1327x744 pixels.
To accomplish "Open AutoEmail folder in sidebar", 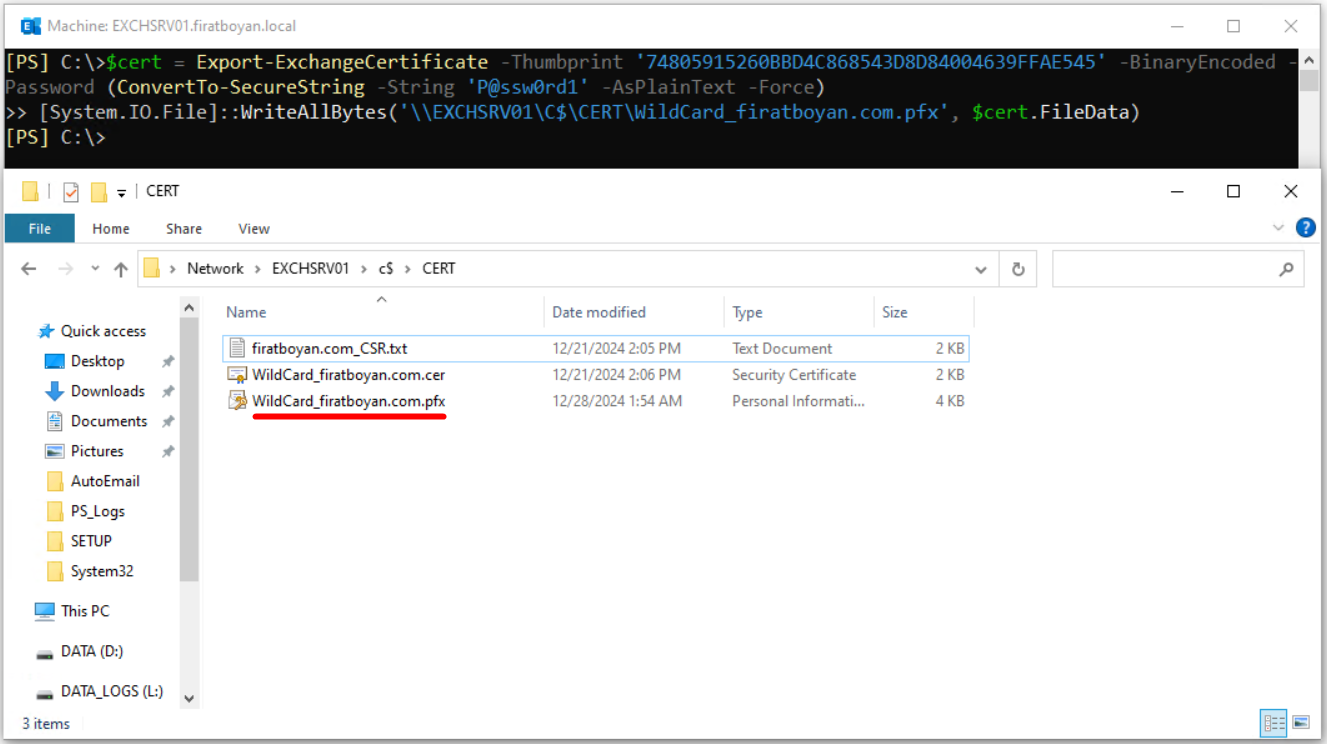I will [x=105, y=481].
